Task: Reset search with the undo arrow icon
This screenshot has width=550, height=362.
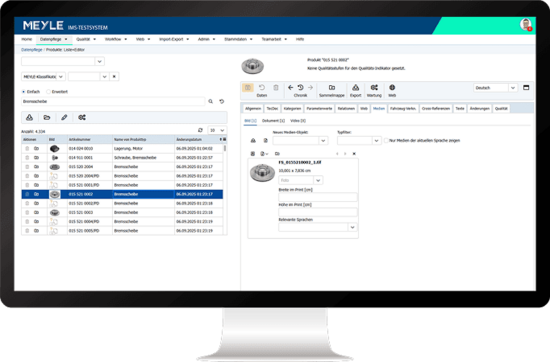Action: click(222, 101)
